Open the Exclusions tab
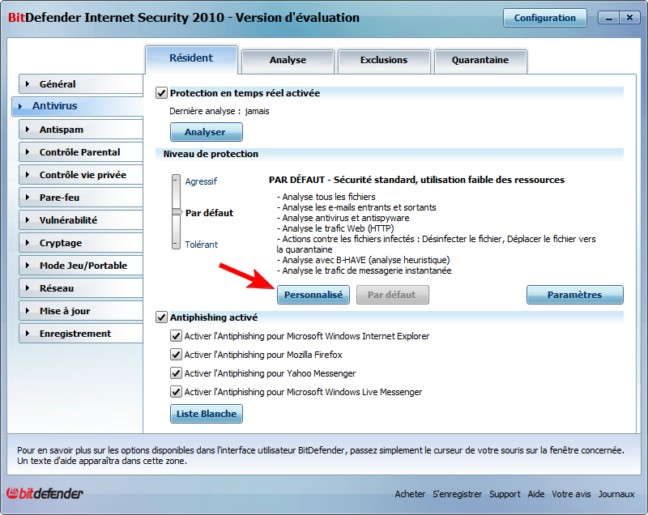Viewport: 648px width, 515px height. (384, 60)
